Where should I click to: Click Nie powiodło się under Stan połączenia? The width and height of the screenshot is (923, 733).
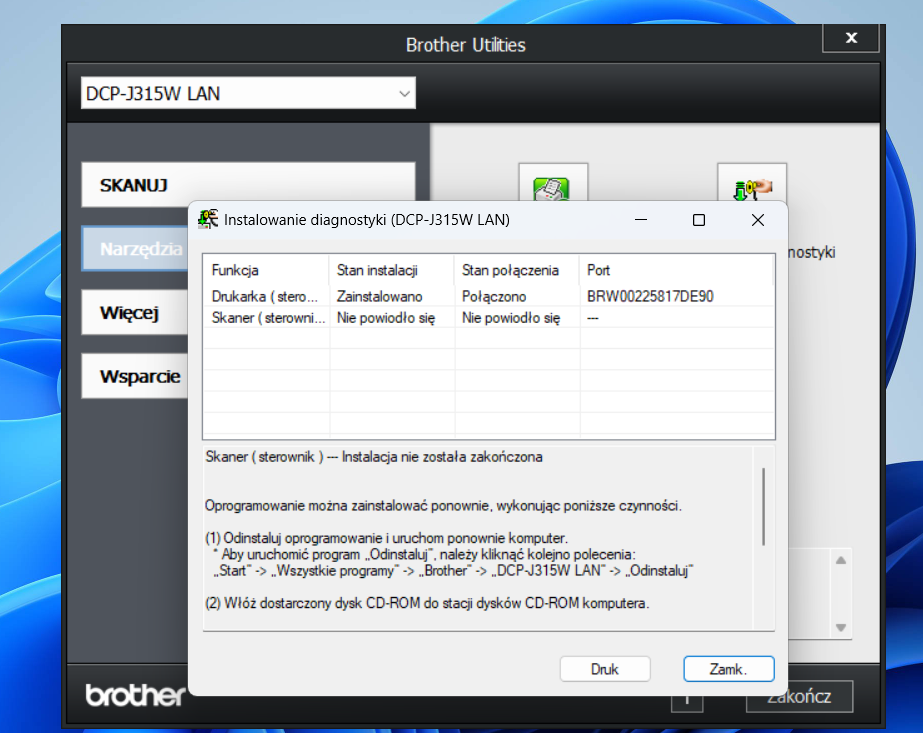(511, 318)
